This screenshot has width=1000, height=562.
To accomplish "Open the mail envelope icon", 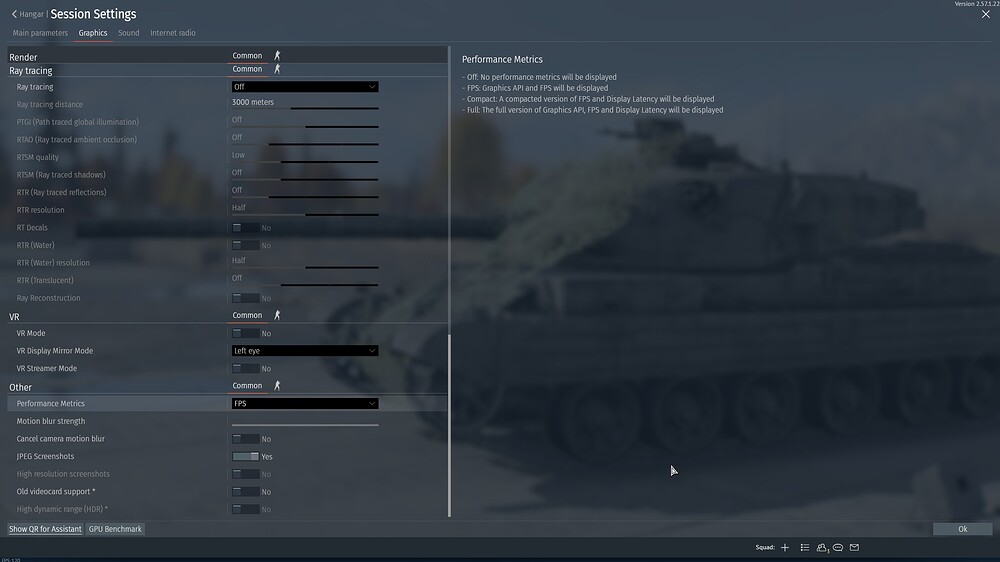I will pyautogui.click(x=855, y=547).
